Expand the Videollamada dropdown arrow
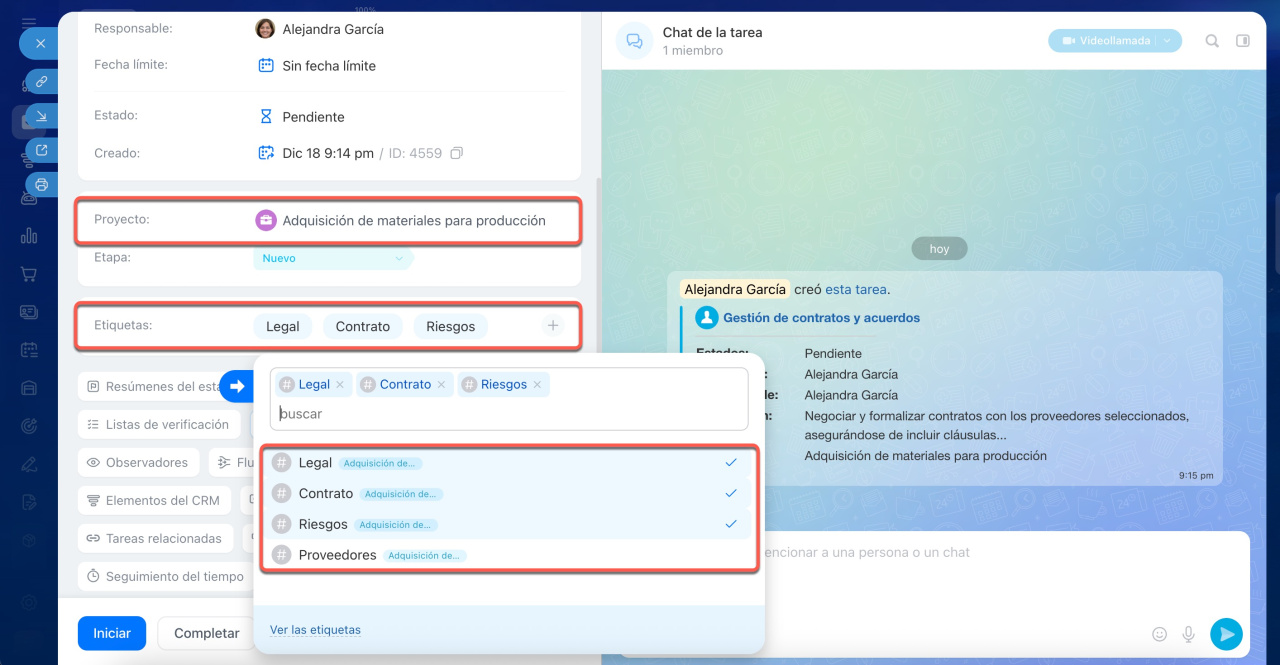The height and width of the screenshot is (665, 1280). 1167,41
